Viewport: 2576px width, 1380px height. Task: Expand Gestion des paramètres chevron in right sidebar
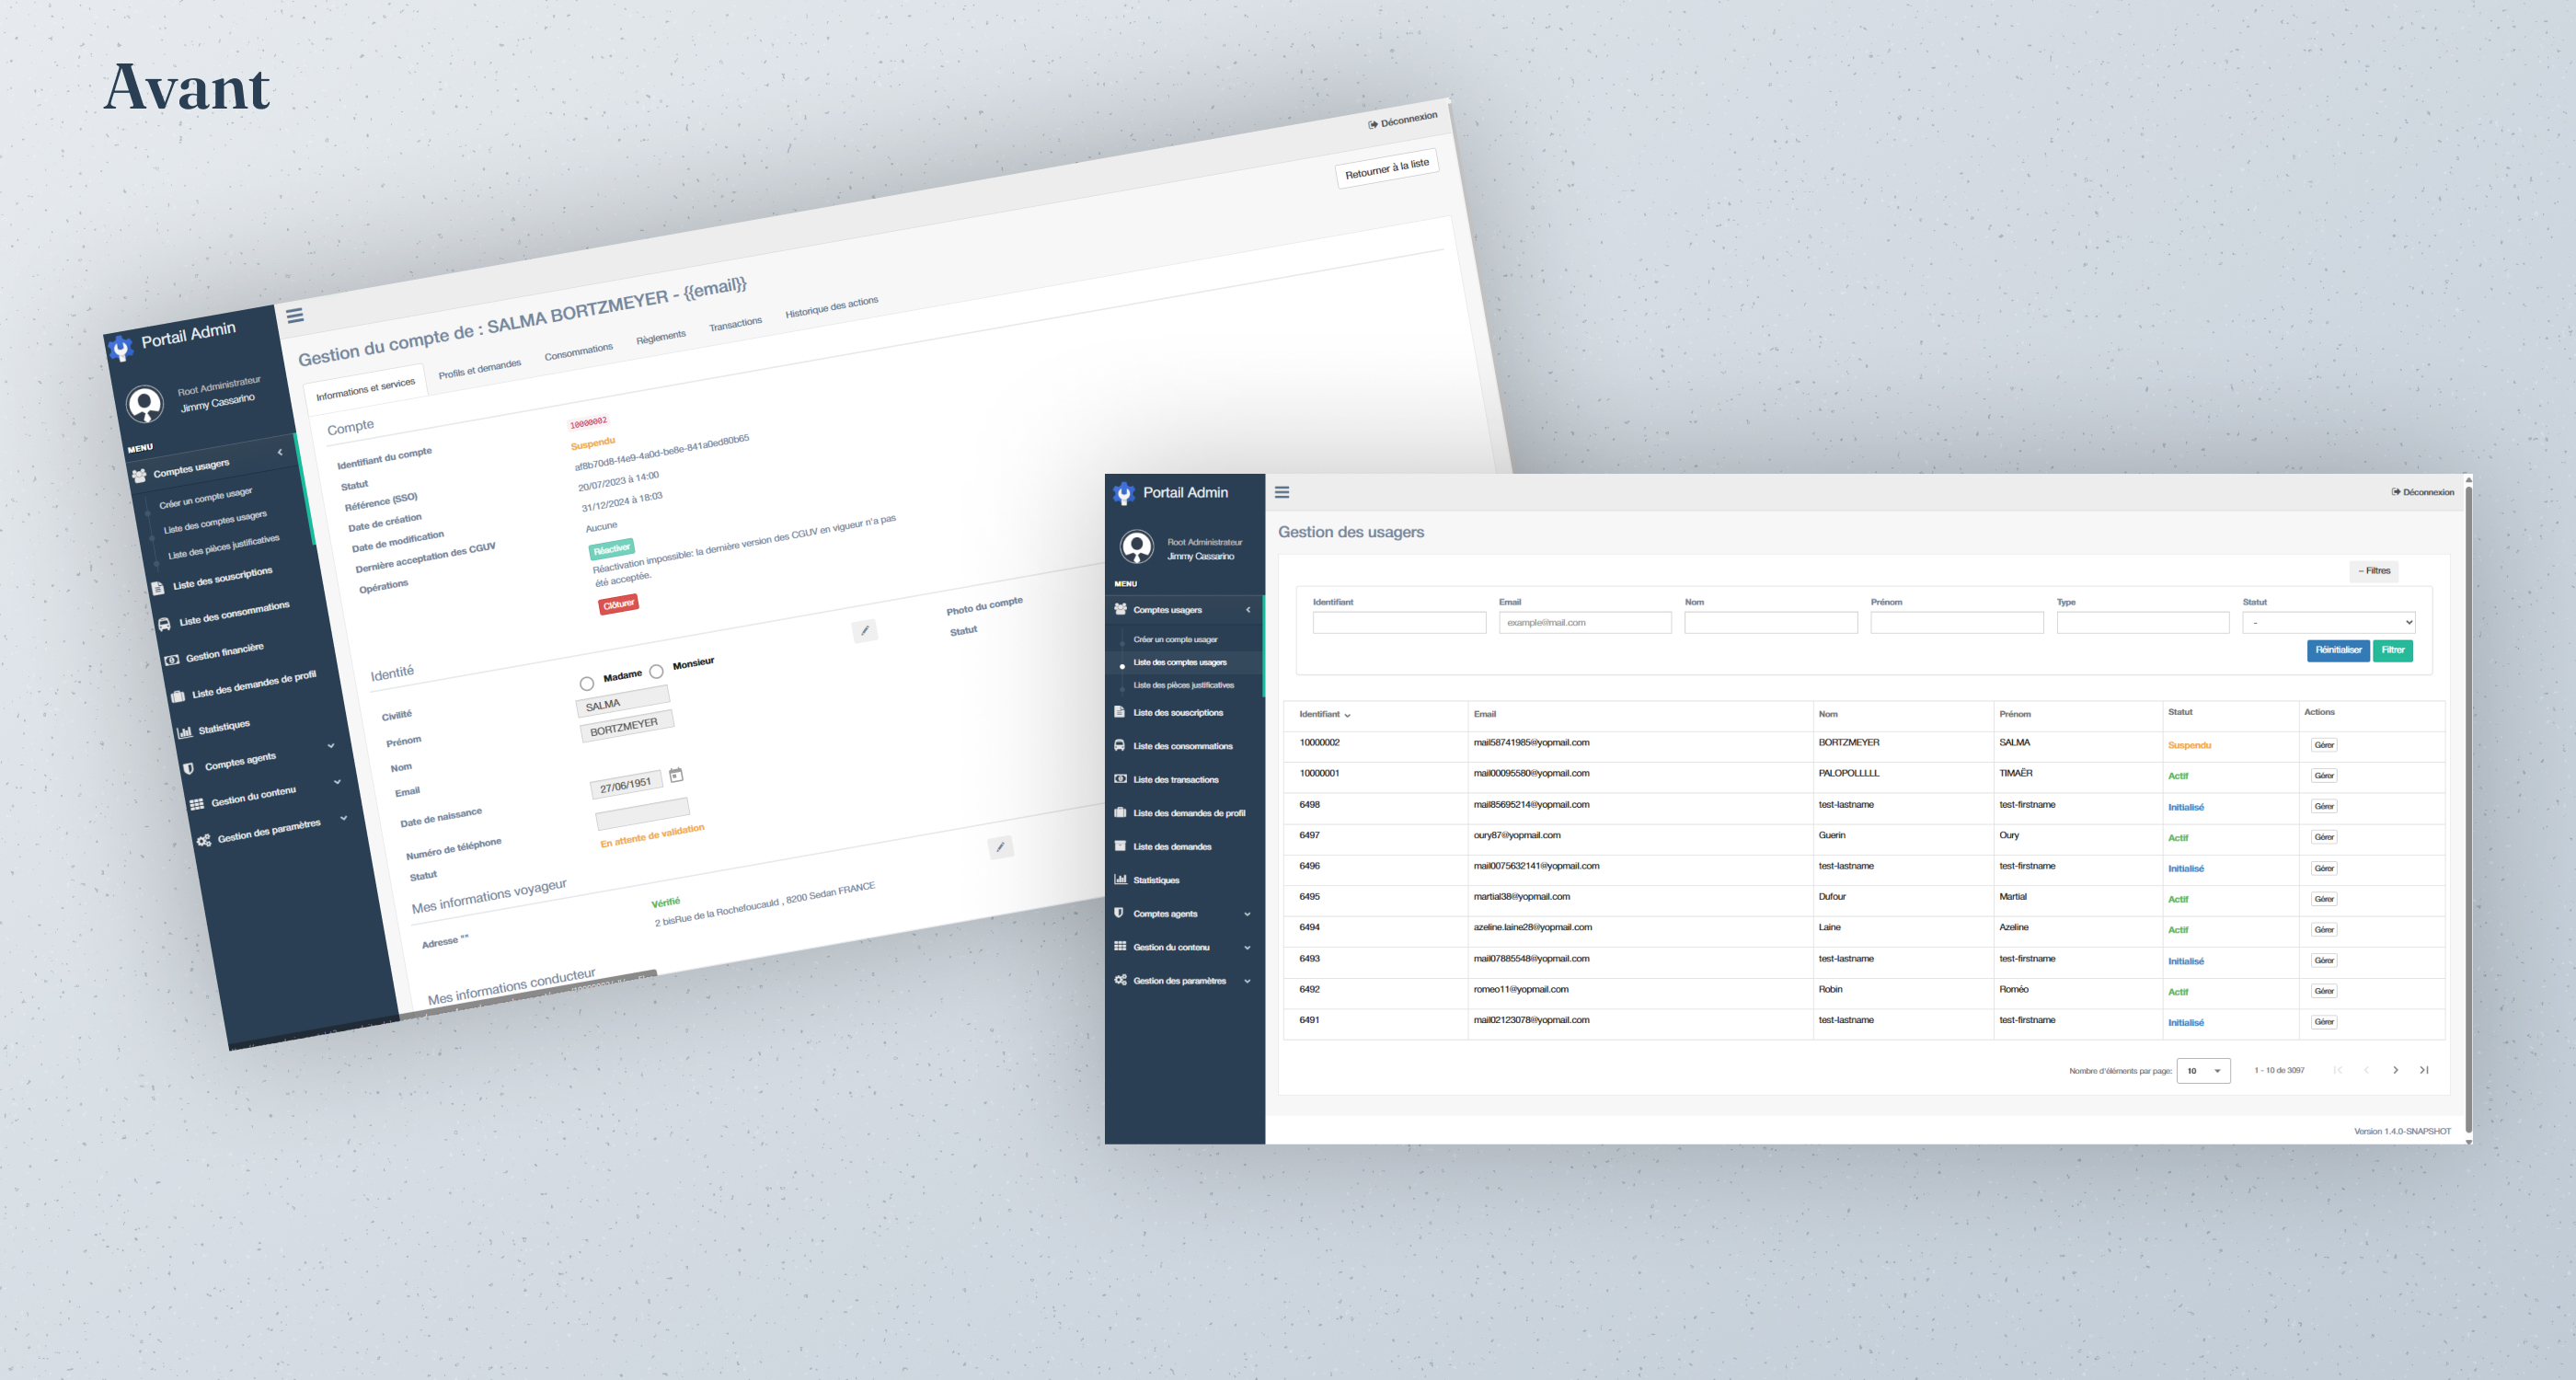tap(1247, 981)
